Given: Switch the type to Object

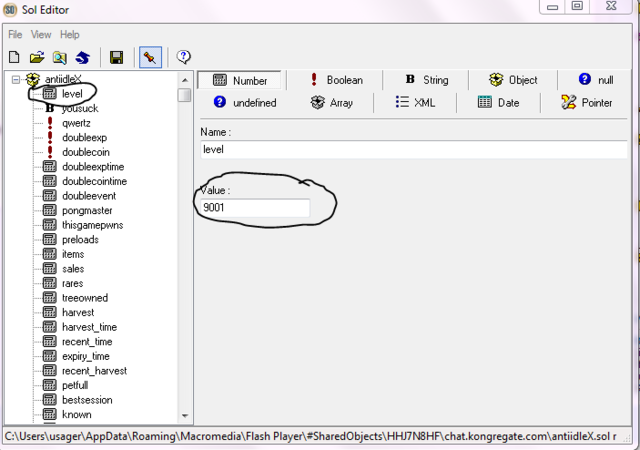Looking at the screenshot, I should coord(513,80).
